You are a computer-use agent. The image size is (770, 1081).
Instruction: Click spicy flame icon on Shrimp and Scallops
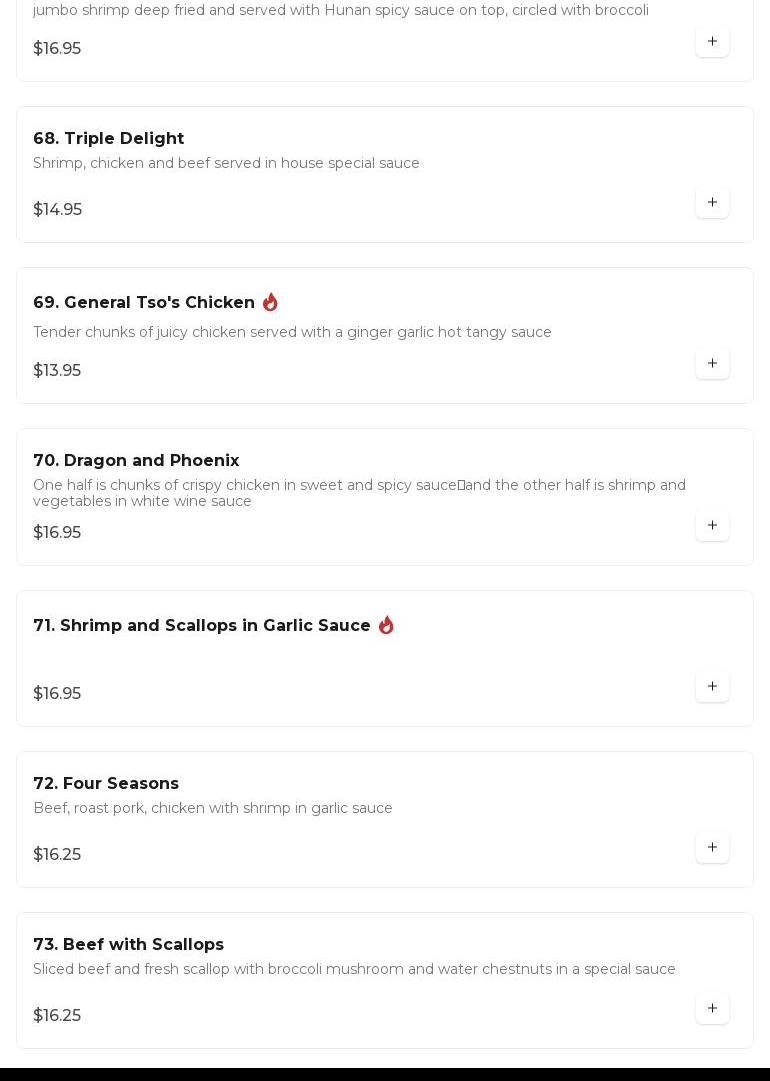386,625
